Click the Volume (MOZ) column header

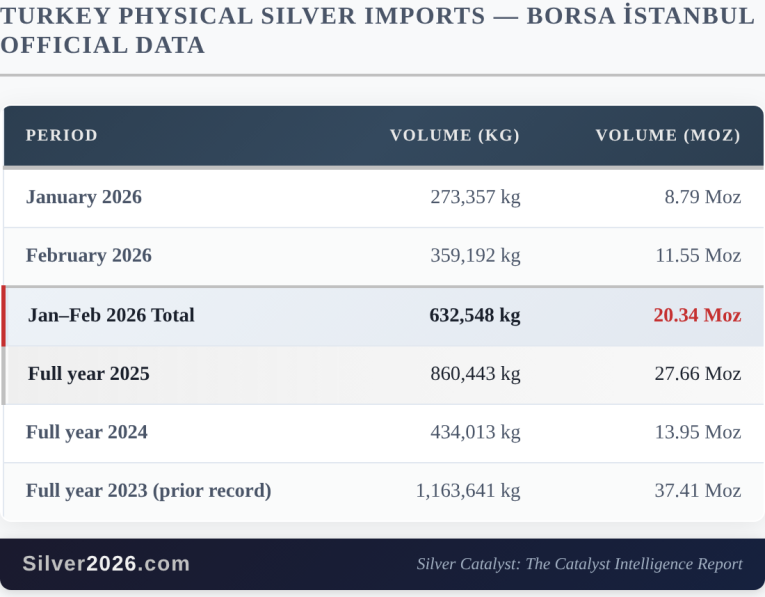pyautogui.click(x=668, y=135)
